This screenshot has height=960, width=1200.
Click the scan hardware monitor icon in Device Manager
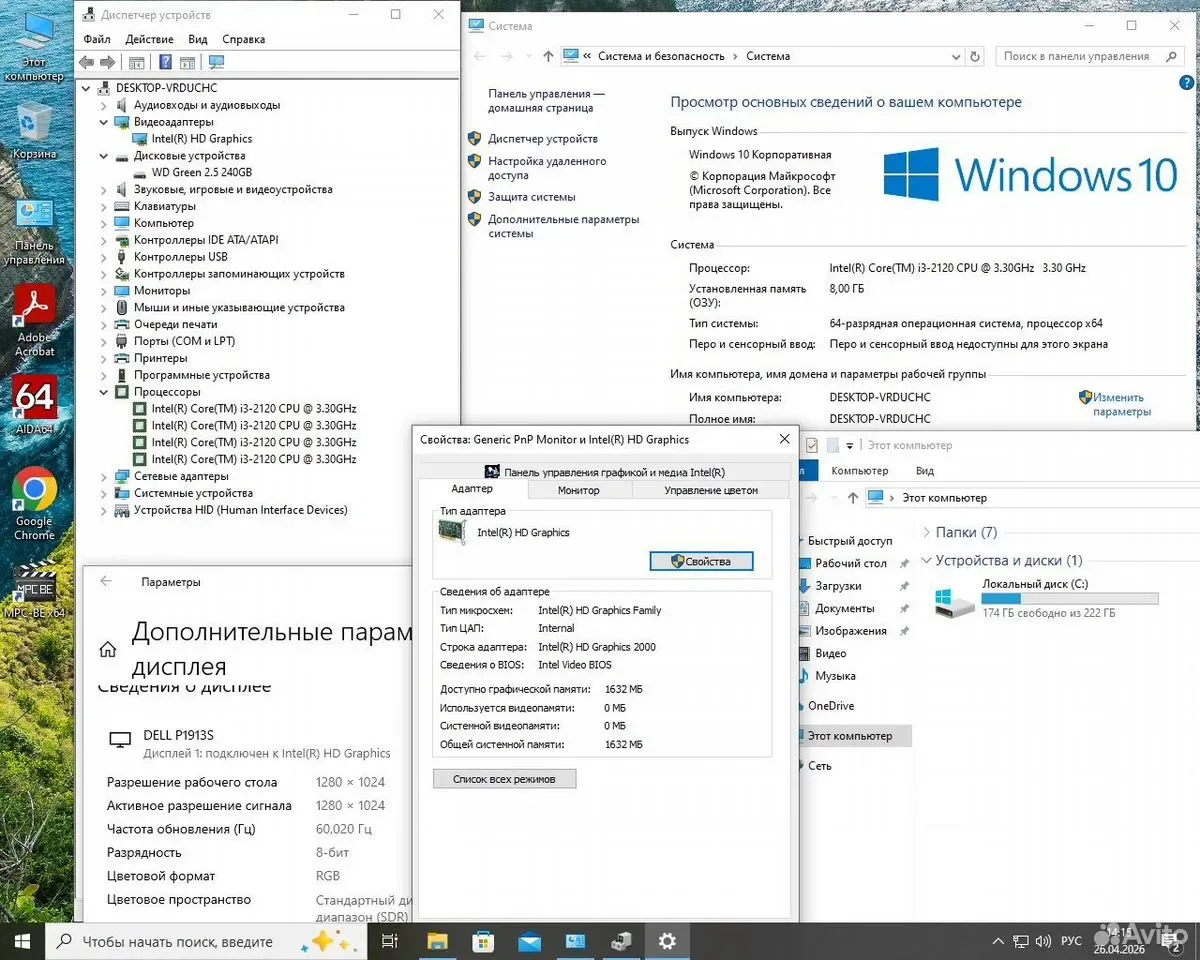pos(216,62)
